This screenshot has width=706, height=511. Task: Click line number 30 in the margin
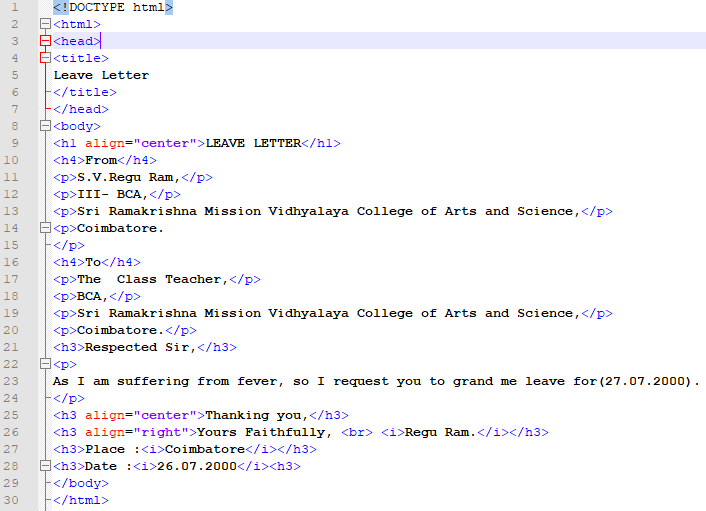pos(11,500)
